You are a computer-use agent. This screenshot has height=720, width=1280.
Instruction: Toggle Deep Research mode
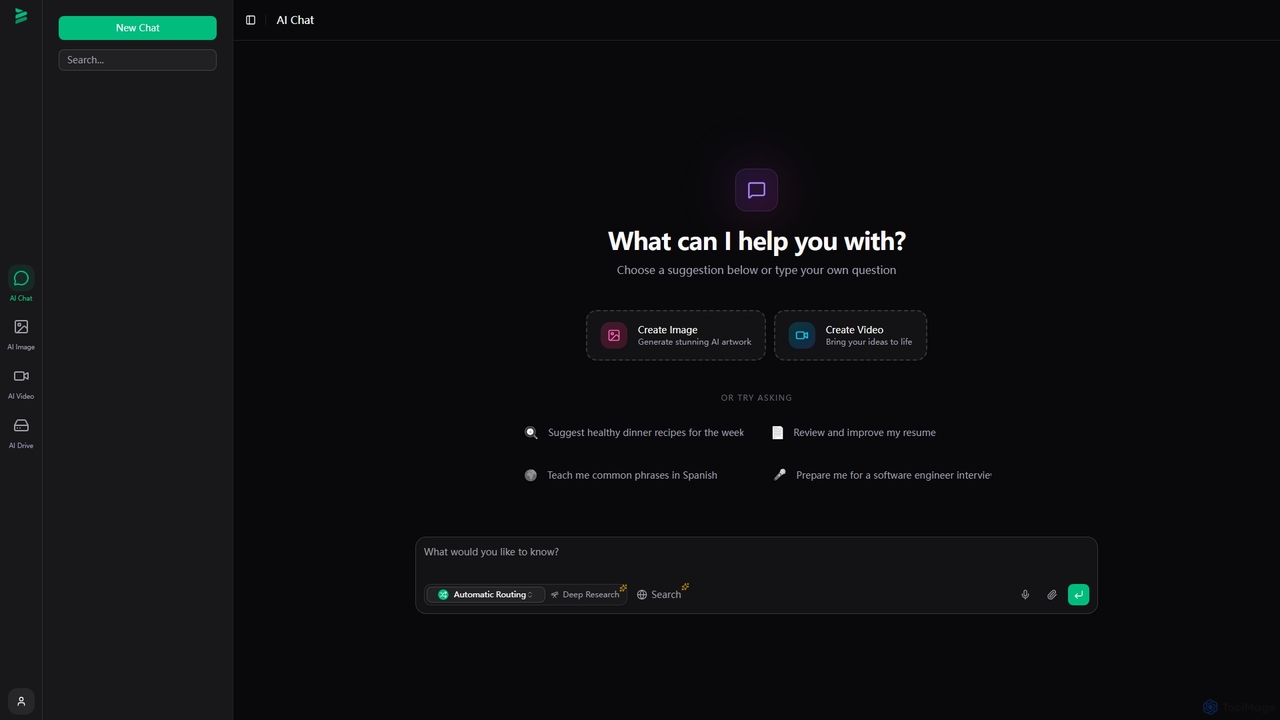(x=586, y=595)
